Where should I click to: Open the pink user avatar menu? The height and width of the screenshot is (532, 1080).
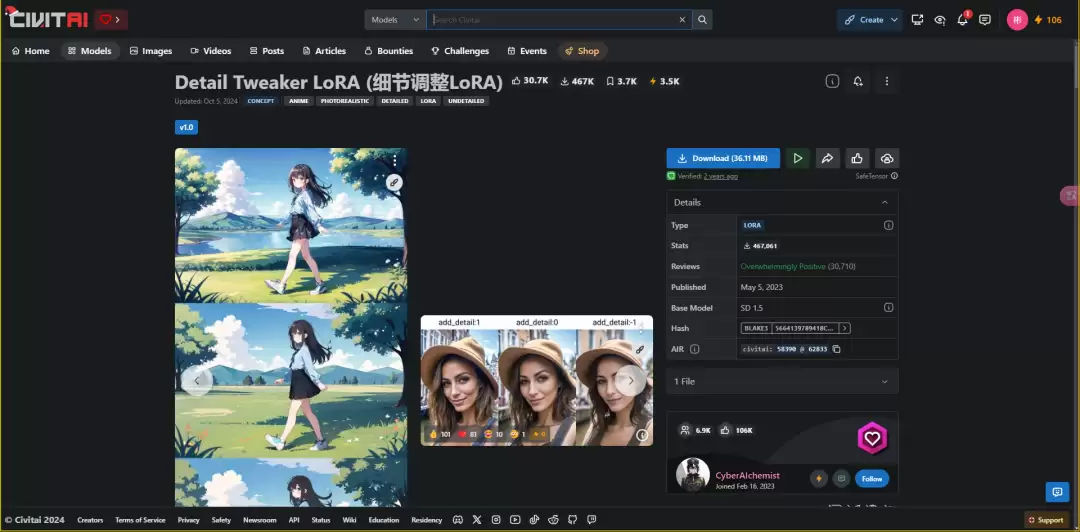(1017, 19)
